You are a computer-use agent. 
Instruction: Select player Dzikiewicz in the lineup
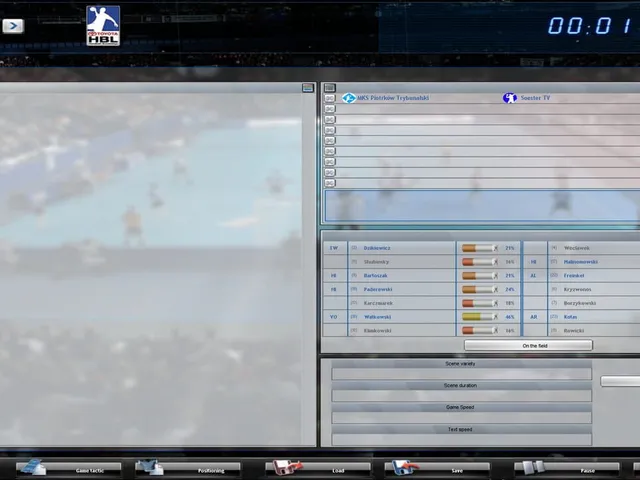click(x=377, y=248)
